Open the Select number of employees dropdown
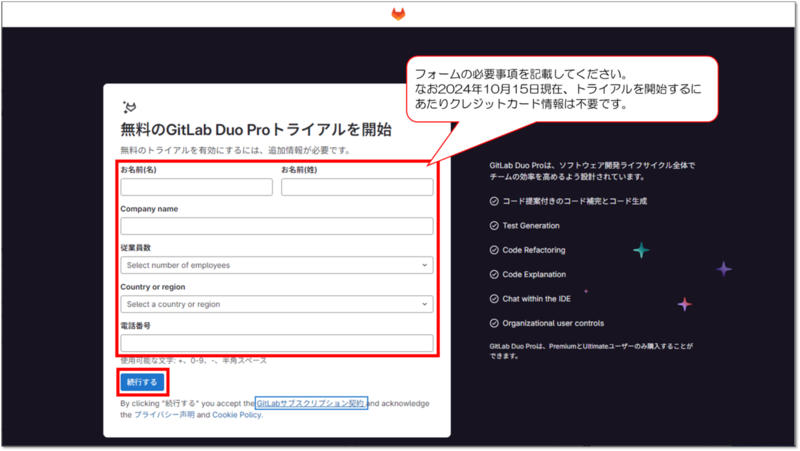 coord(277,265)
